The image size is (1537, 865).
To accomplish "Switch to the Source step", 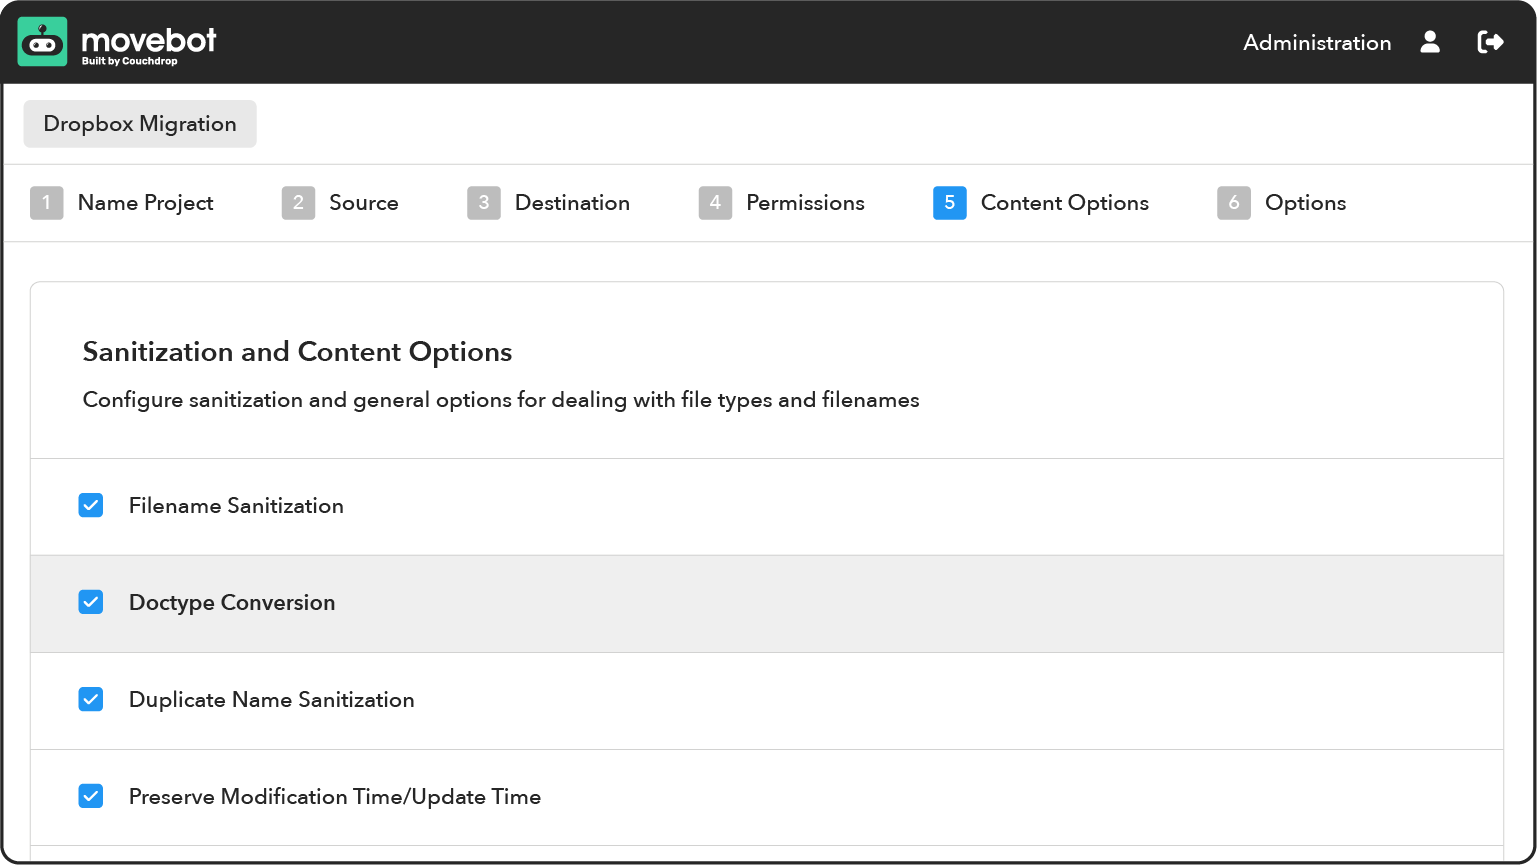I will [x=363, y=203].
